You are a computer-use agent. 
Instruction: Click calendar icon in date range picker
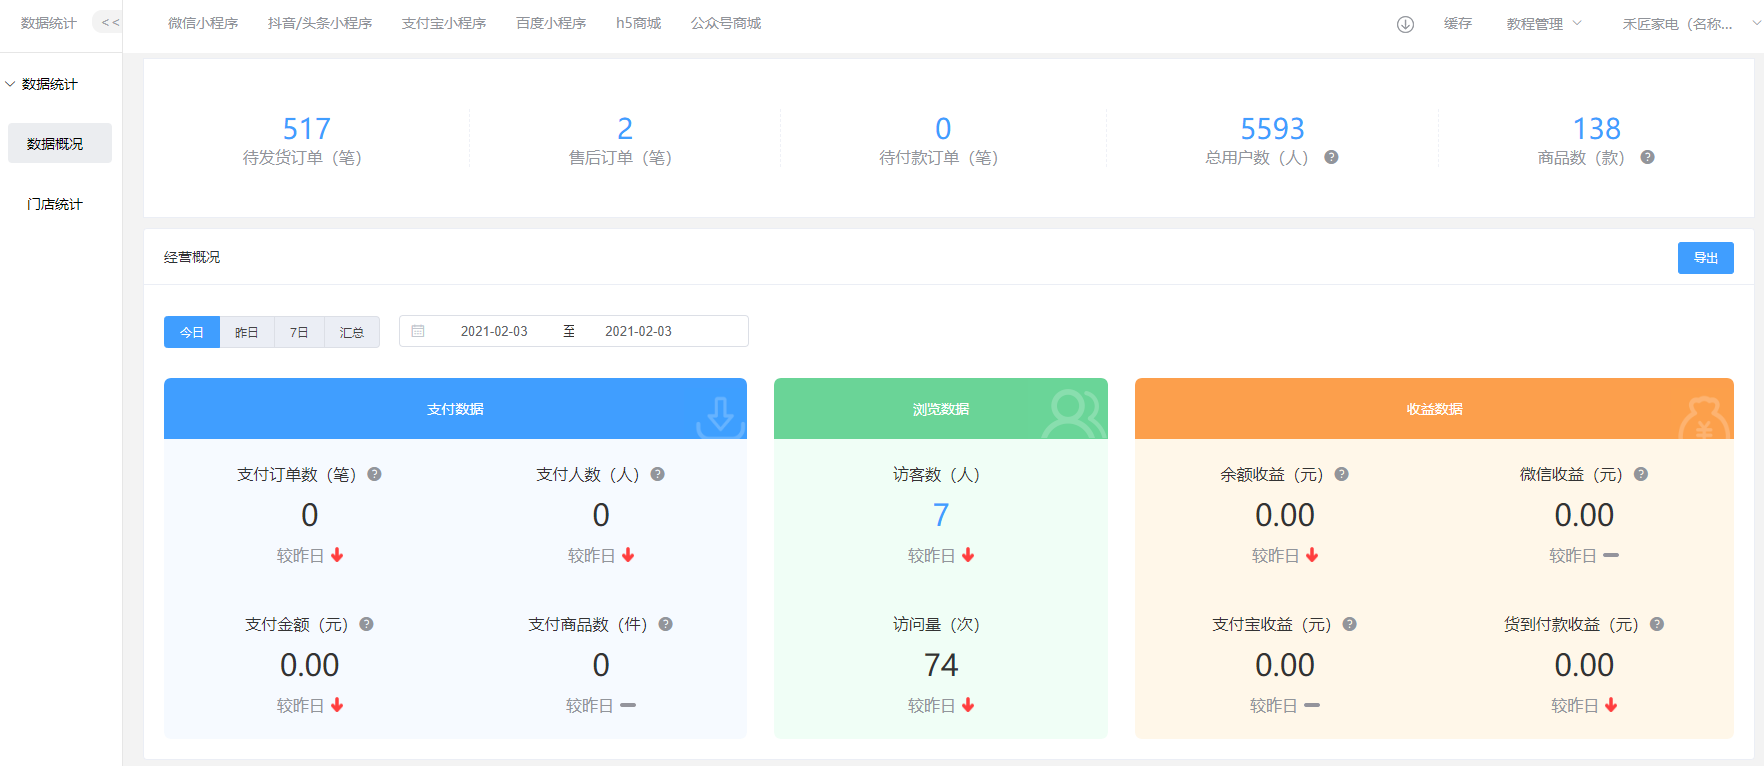pos(418,331)
